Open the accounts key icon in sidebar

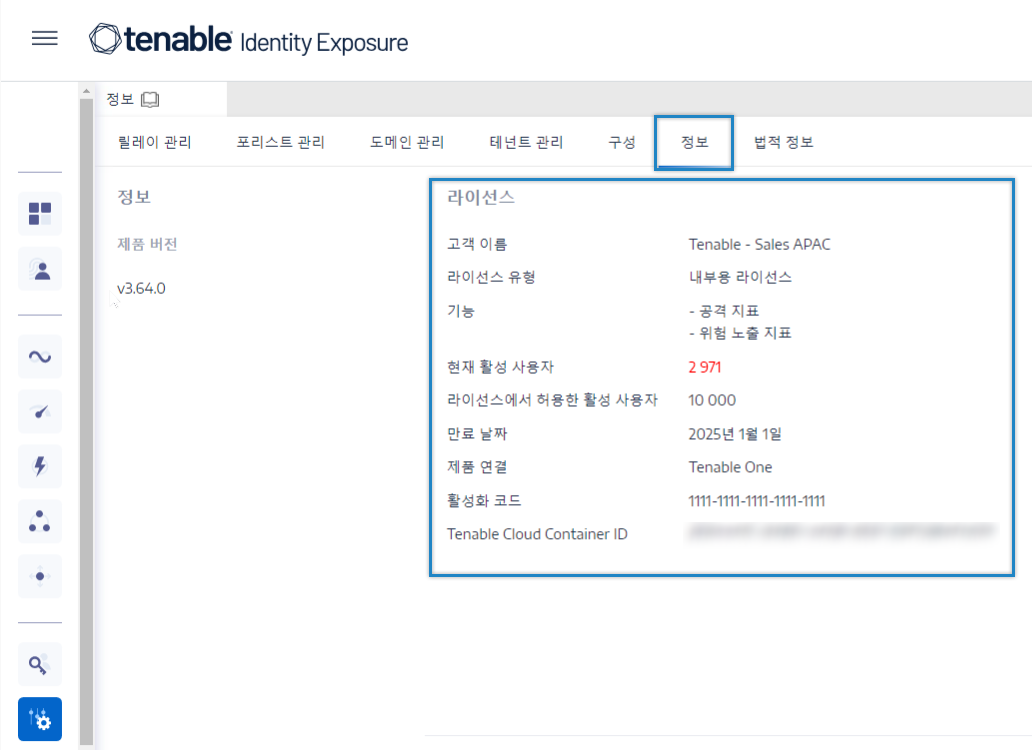point(40,664)
